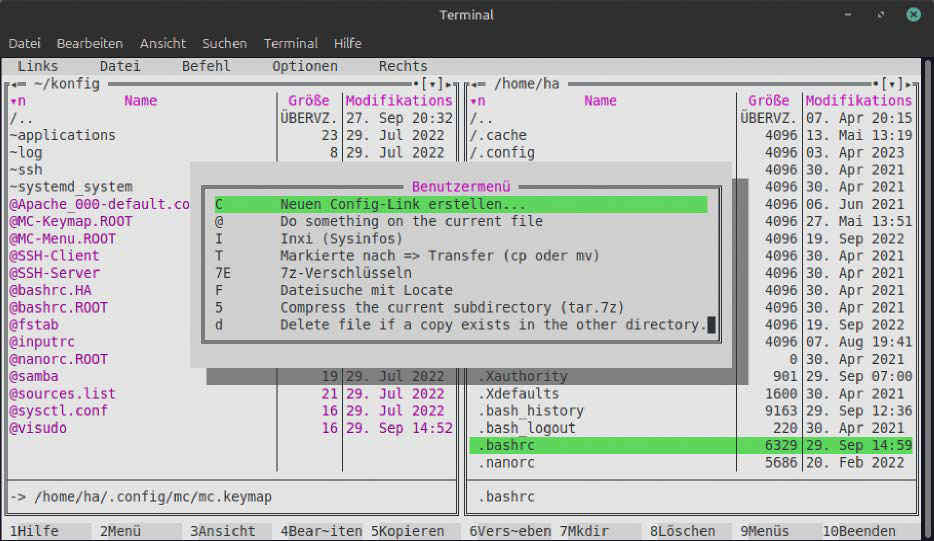Select @fstab link in left panel
The width and height of the screenshot is (934, 541).
coord(34,325)
